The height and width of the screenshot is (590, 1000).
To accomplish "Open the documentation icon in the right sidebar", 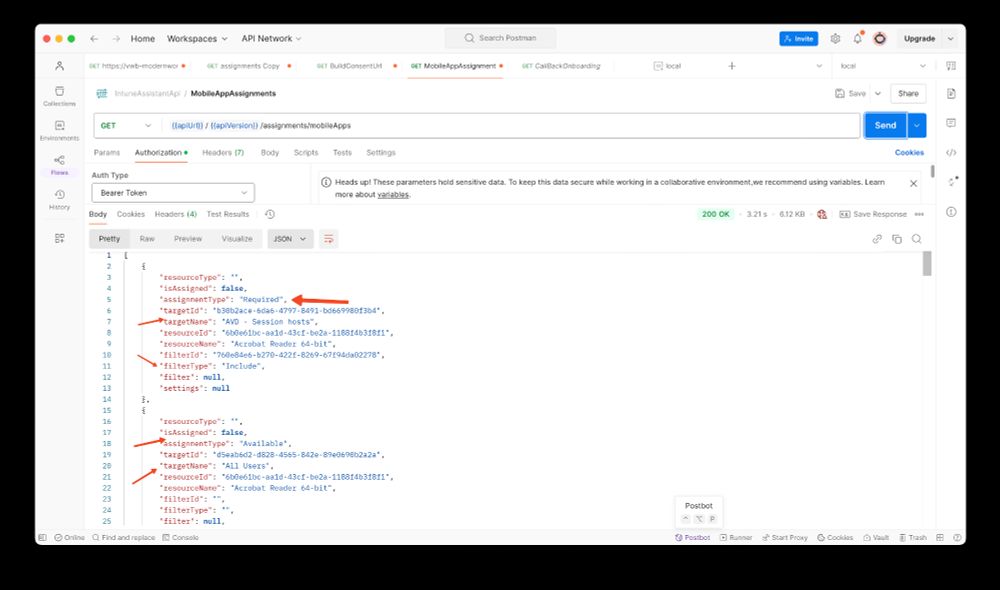I will click(951, 94).
